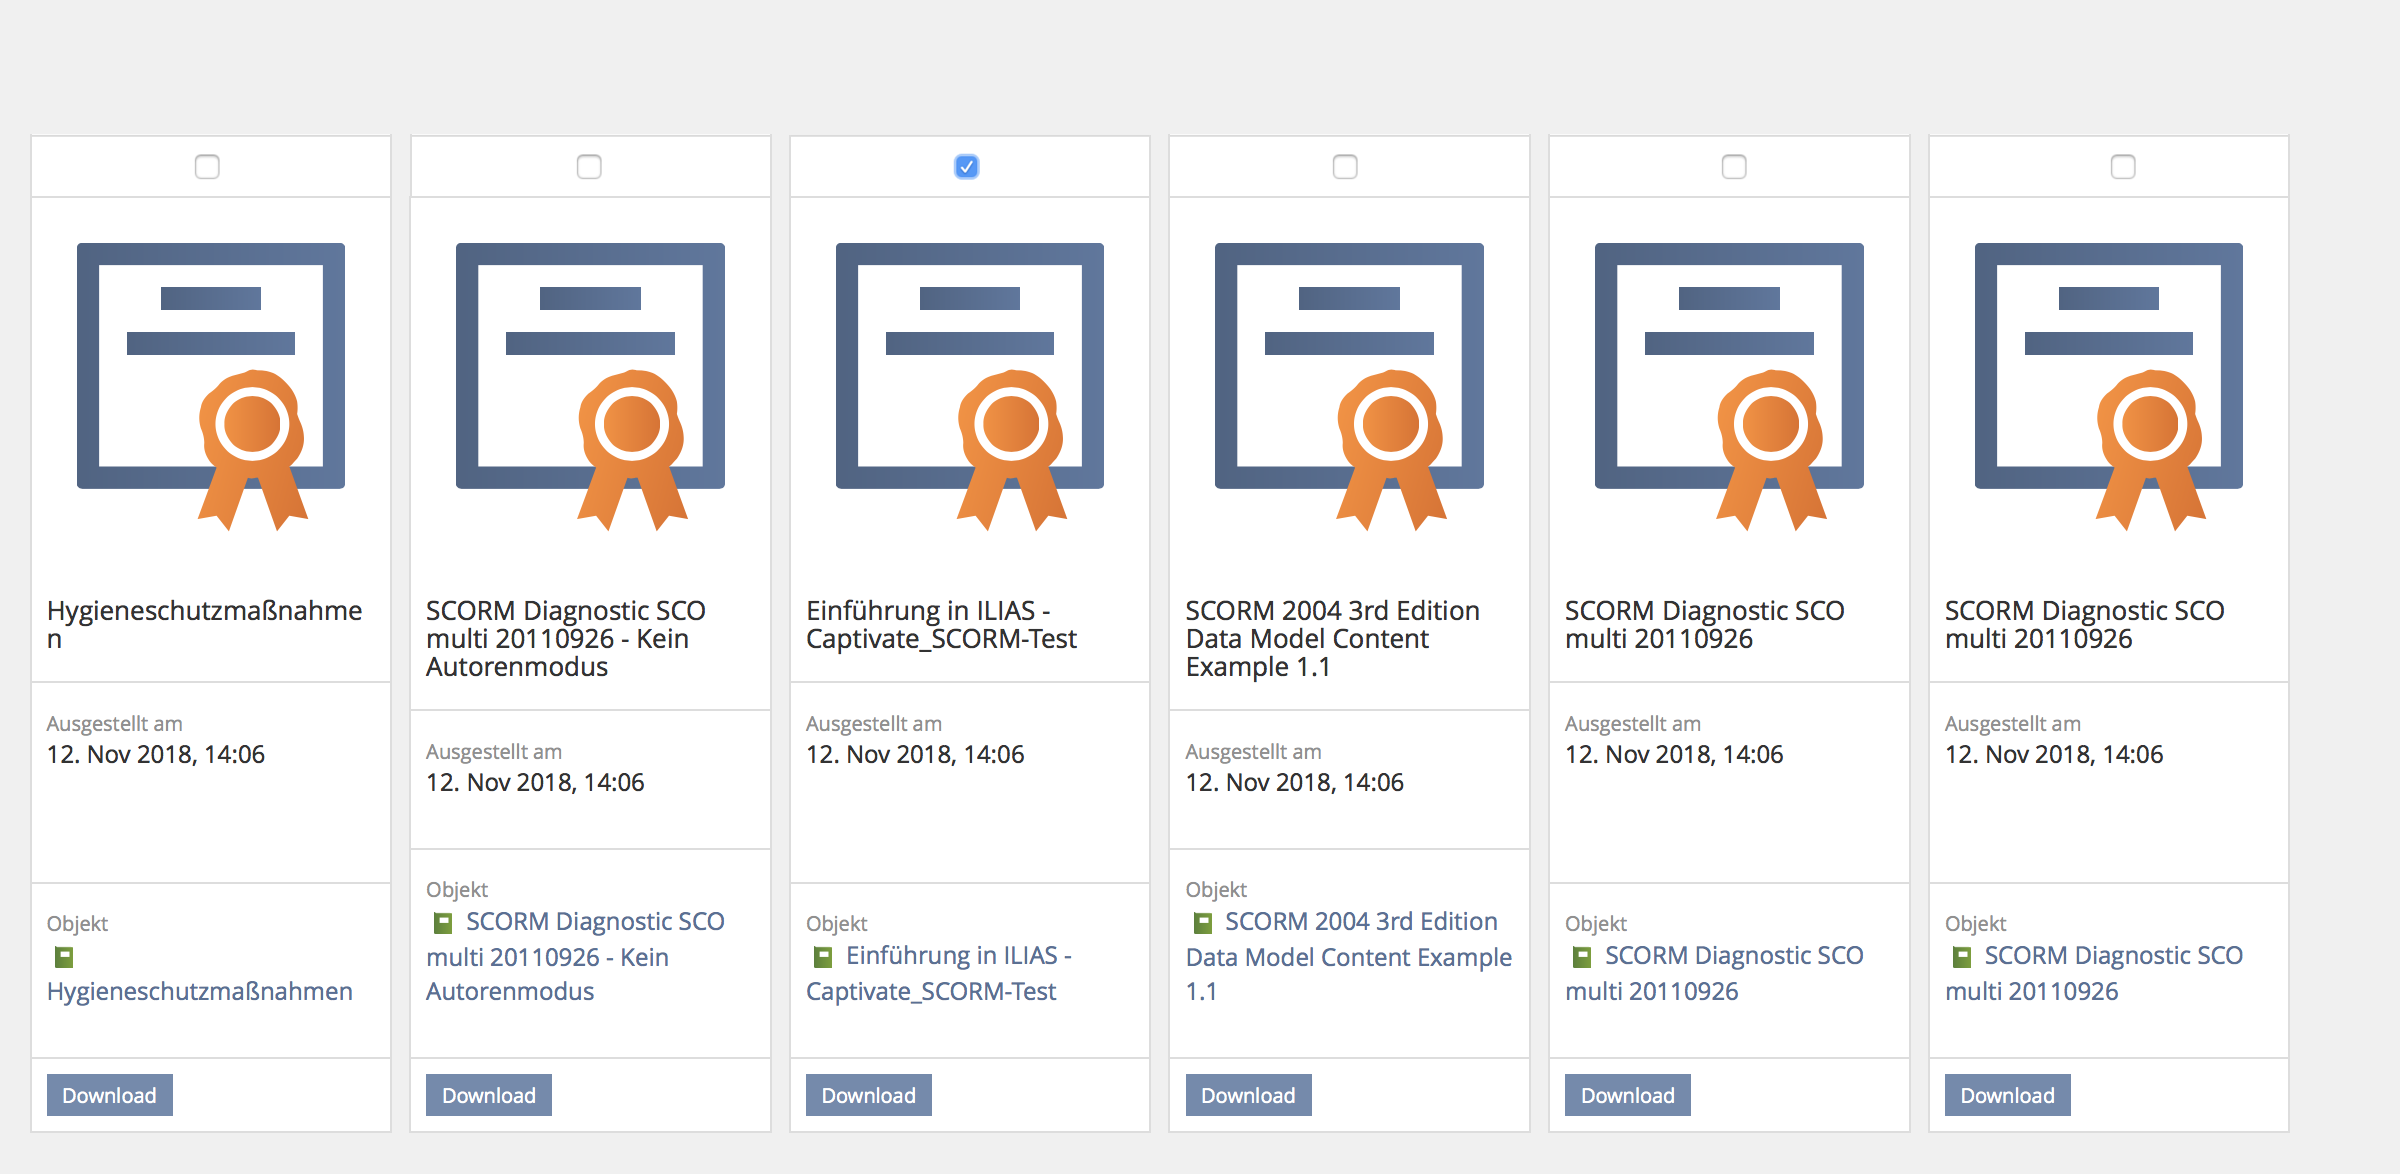Tick the checkbox on the Kein Autorenmodus card
Screen dimensions: 2400x1174
tap(589, 167)
